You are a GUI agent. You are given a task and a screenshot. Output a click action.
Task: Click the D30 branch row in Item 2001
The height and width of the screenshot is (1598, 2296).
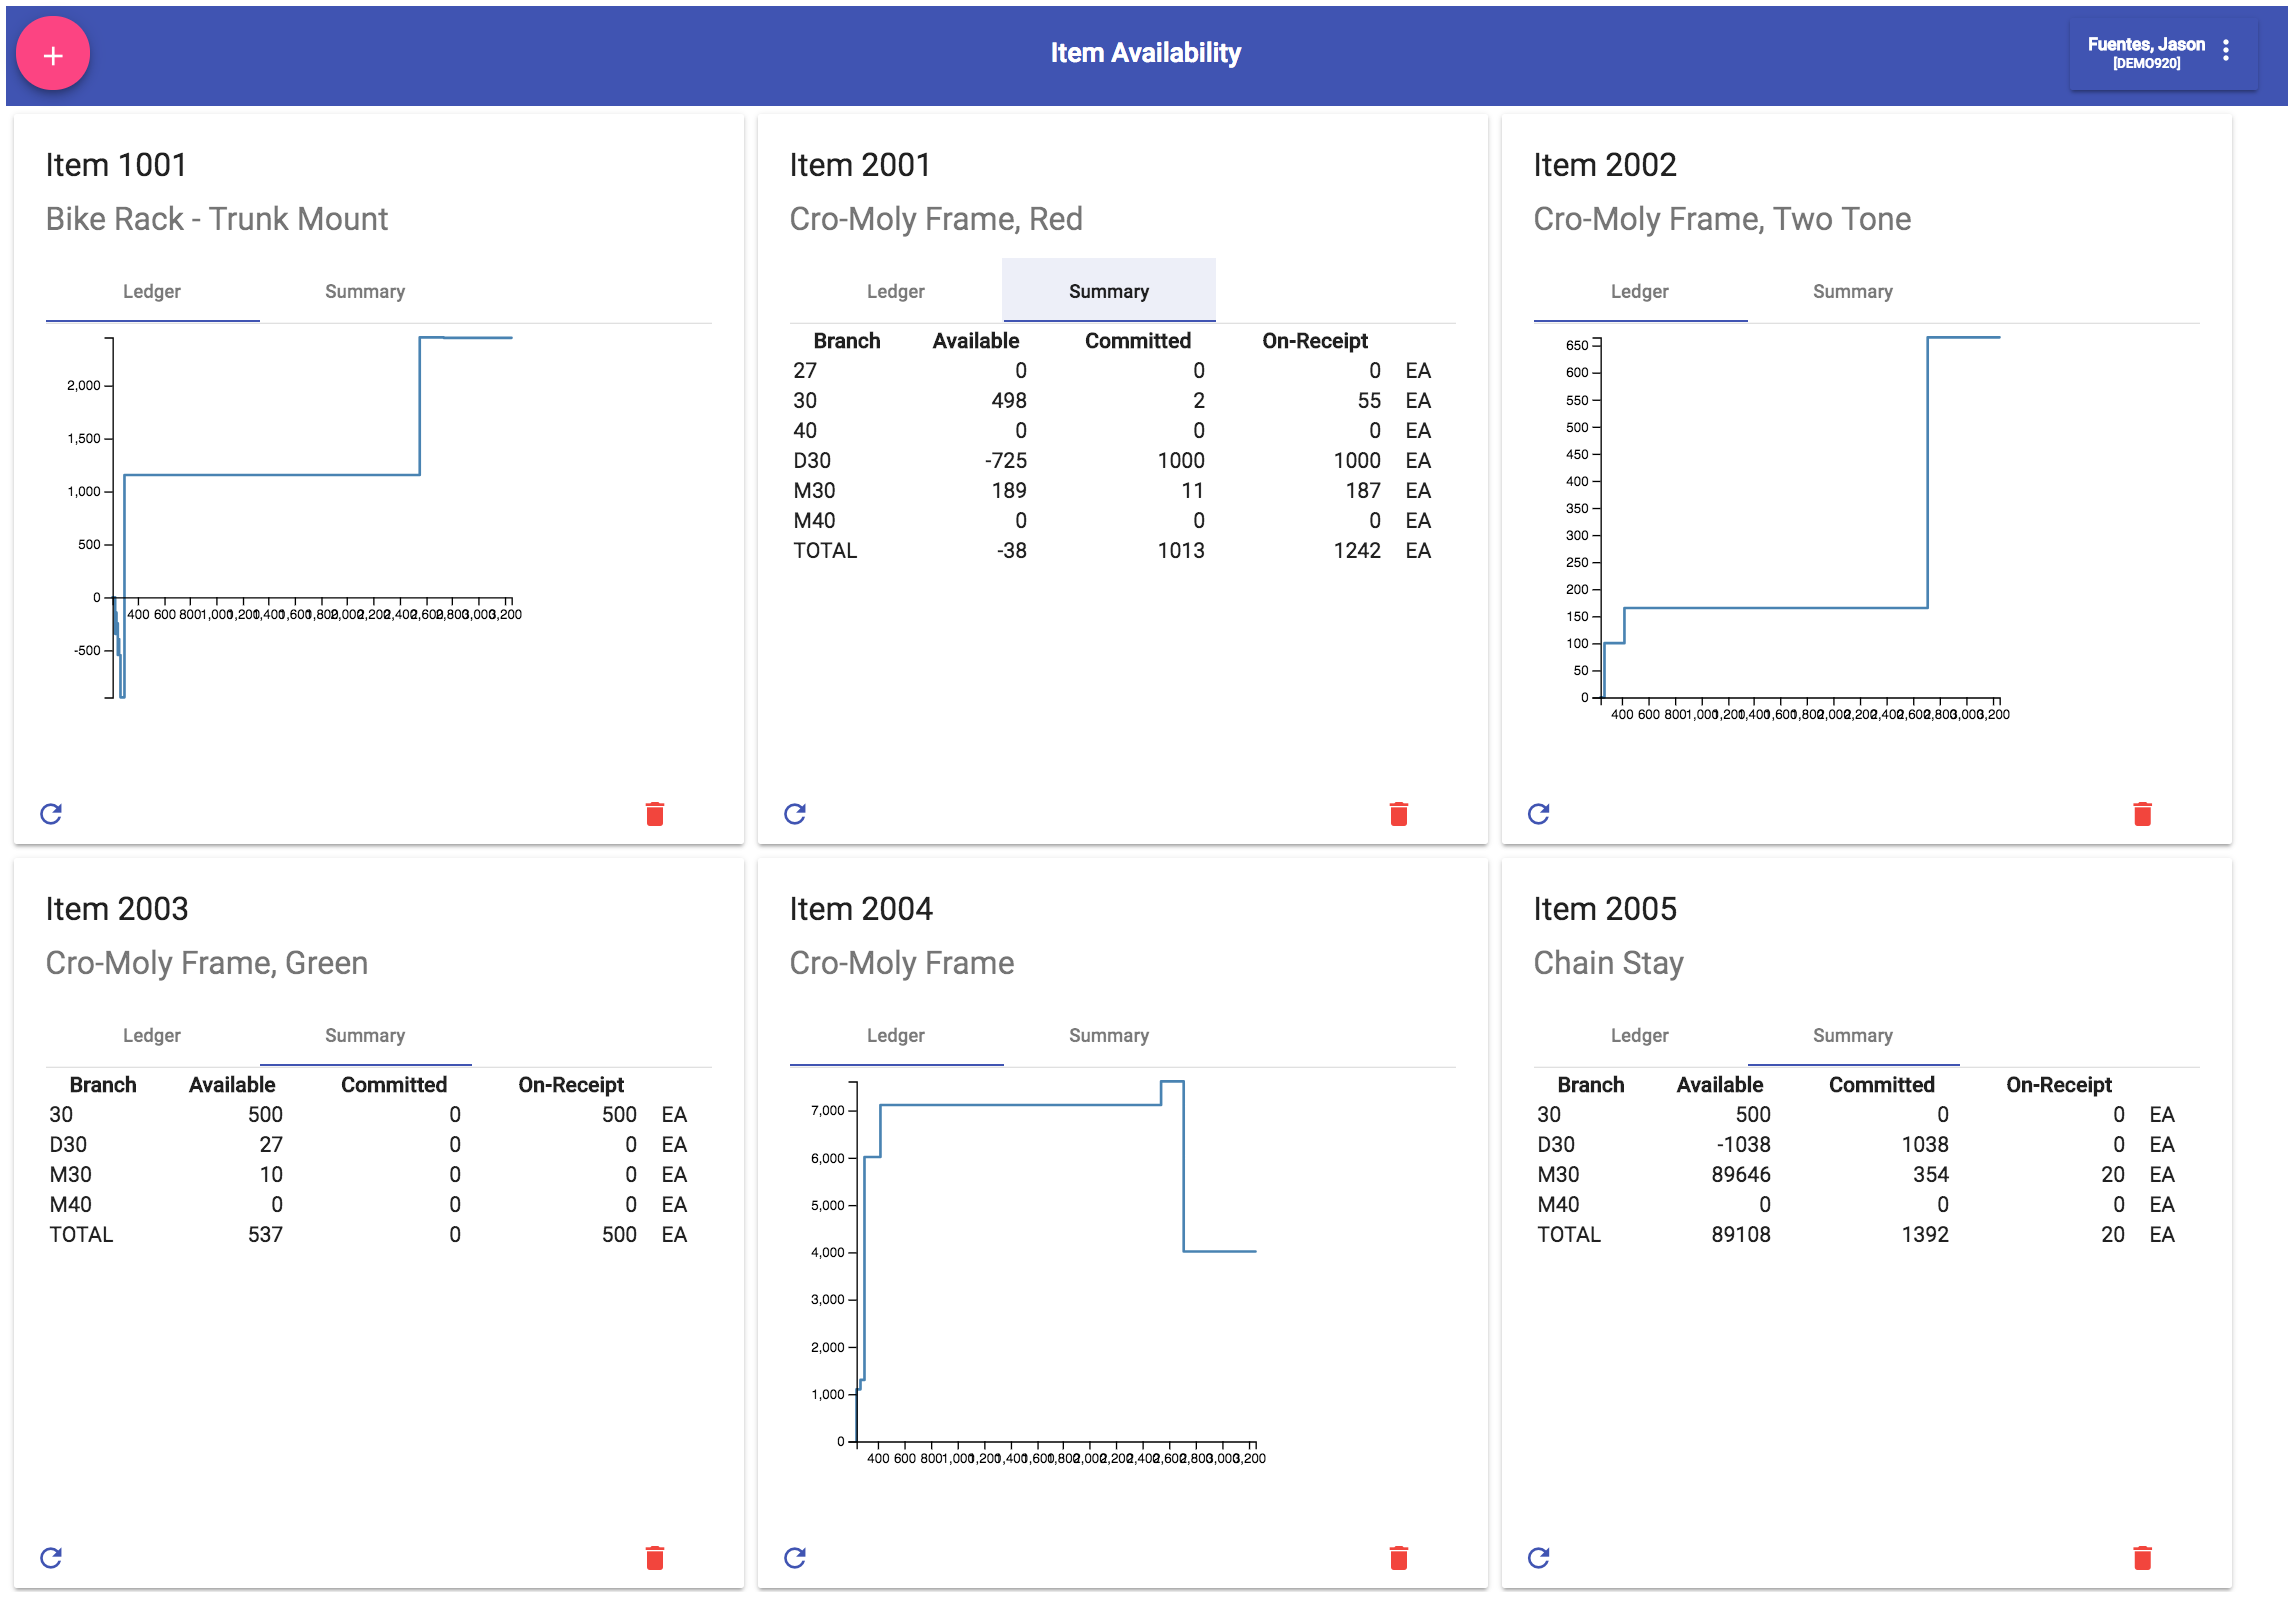tap(1112, 461)
